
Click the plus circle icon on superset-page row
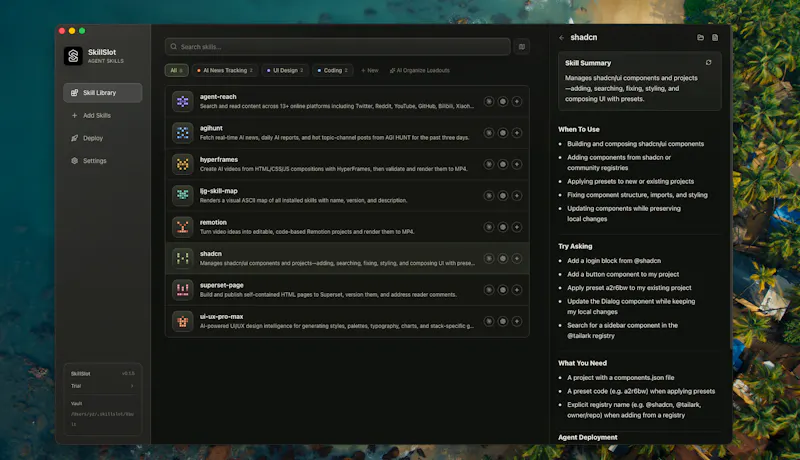(x=517, y=290)
